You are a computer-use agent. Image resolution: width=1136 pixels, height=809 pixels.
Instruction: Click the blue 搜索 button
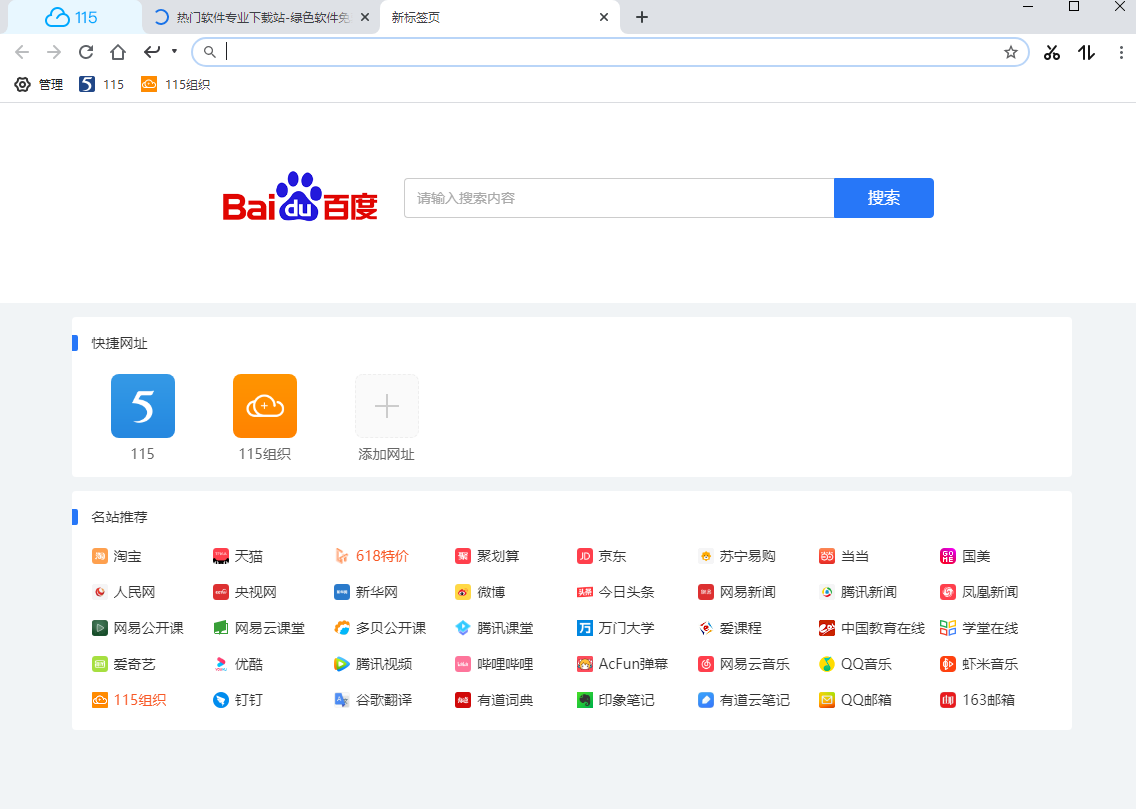coord(883,198)
